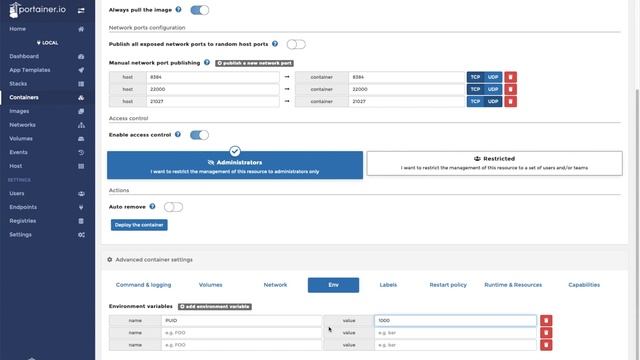
Task: Click the value field containing 1000
Action: pos(456,321)
